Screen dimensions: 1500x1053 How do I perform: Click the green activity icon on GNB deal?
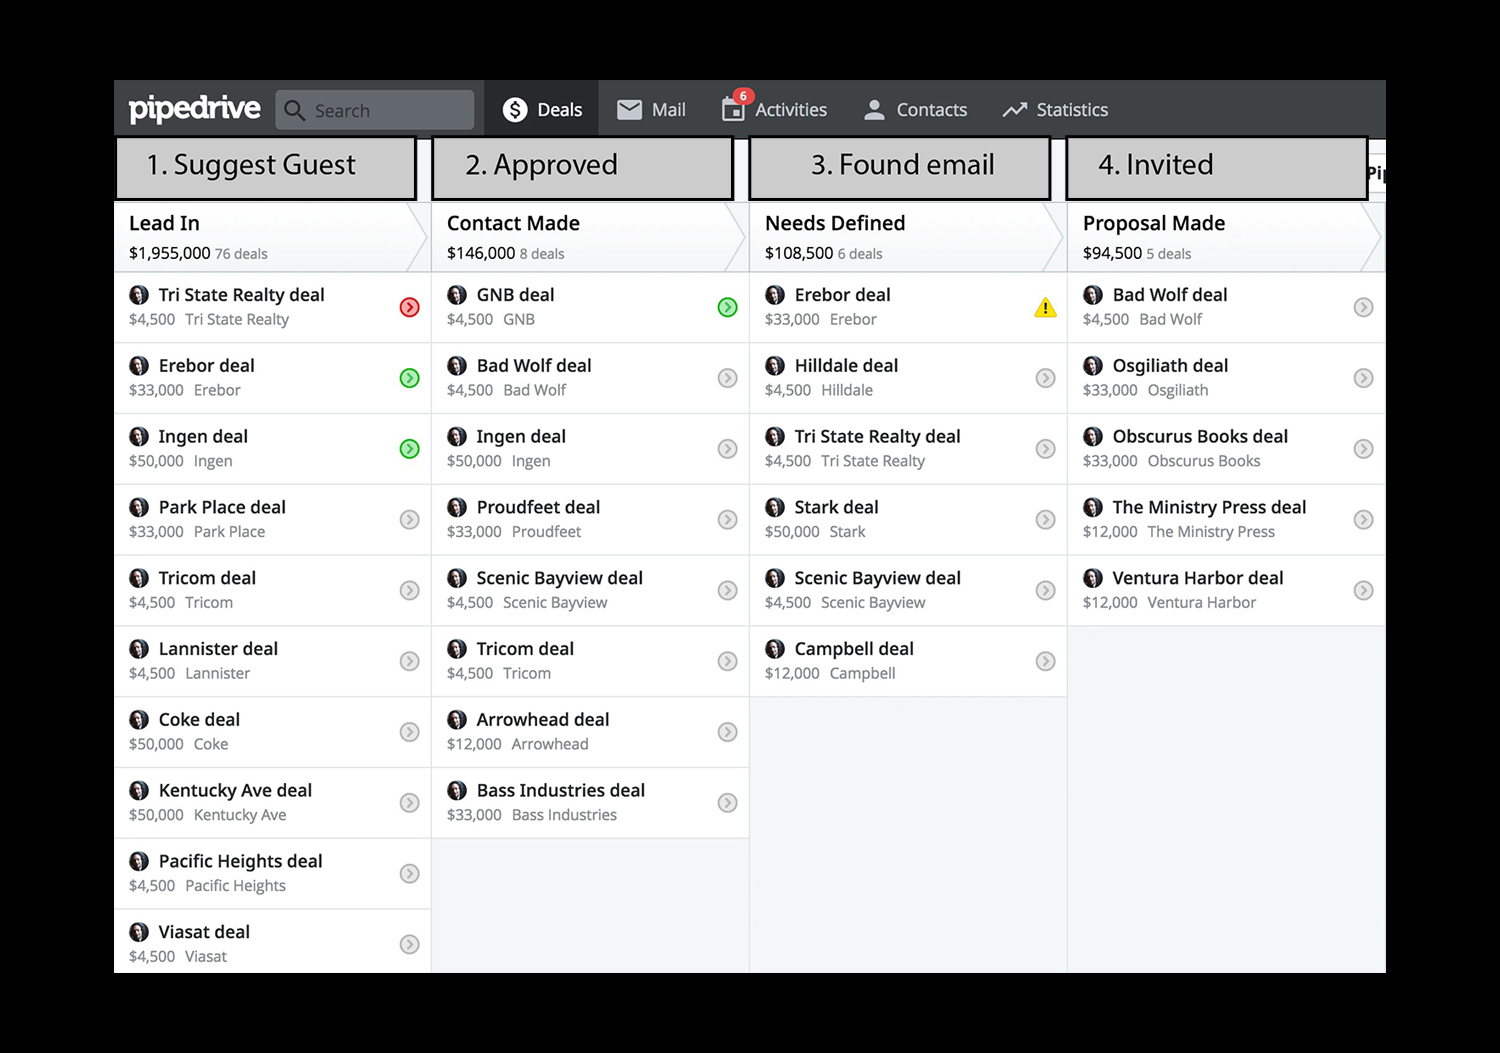click(x=728, y=307)
